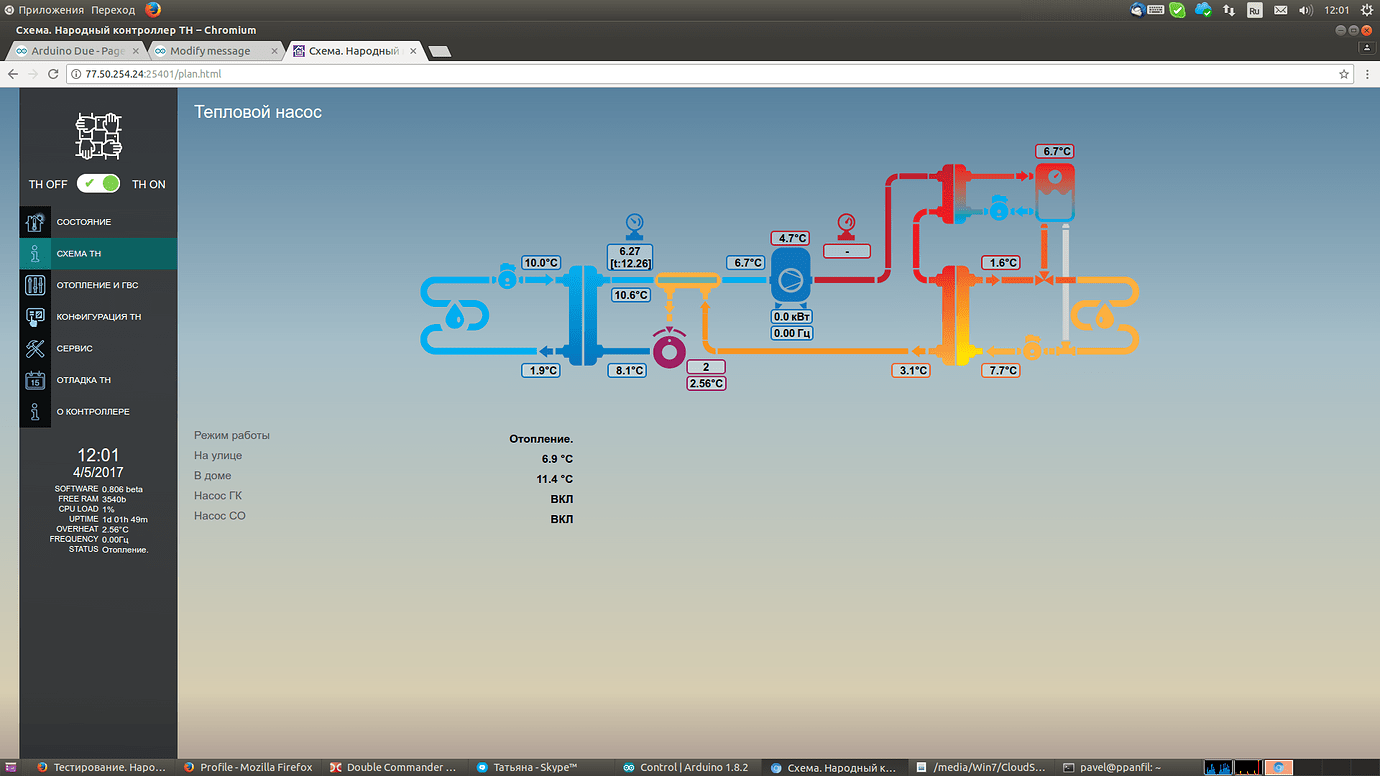Image resolution: width=1380 pixels, height=776 pixels.
Task: Click the Ru keyboard layout indicator
Action: coord(1254,10)
